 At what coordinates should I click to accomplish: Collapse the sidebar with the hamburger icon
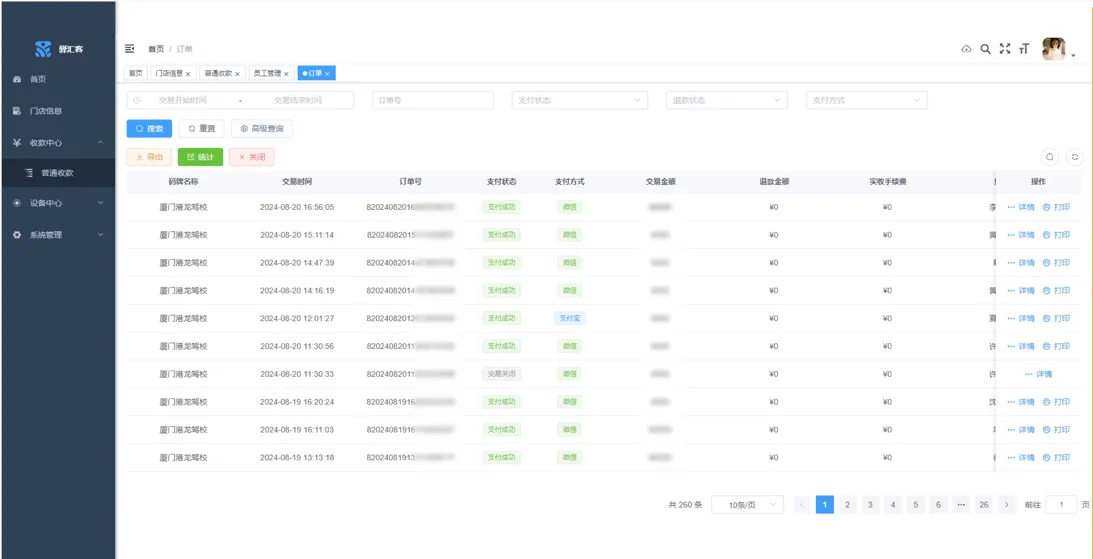(130, 48)
